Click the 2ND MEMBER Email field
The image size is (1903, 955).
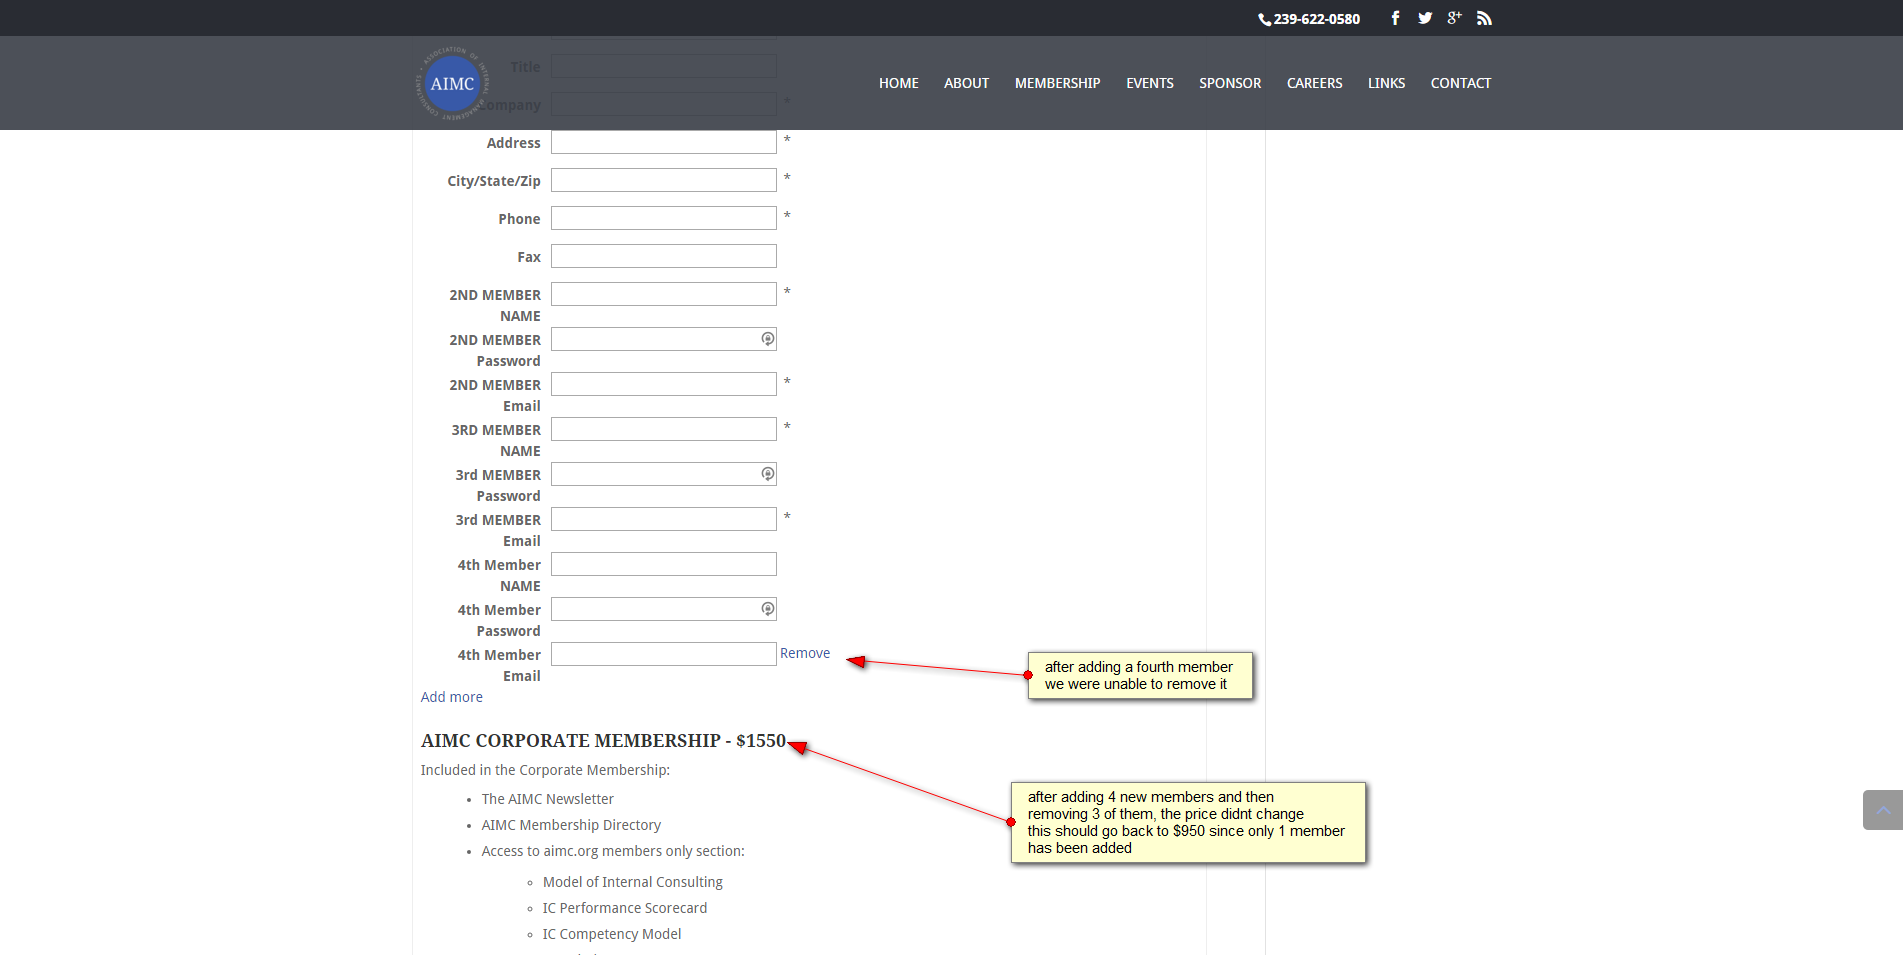point(664,384)
